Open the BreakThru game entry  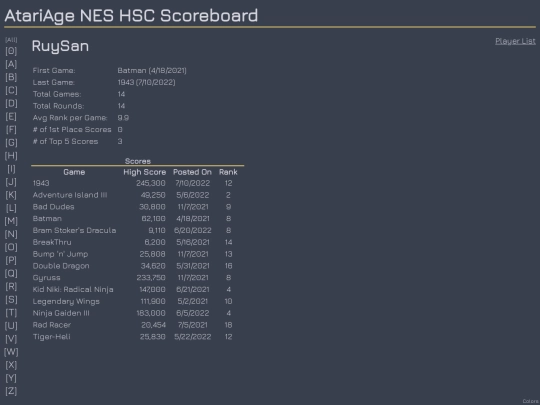tap(52, 242)
